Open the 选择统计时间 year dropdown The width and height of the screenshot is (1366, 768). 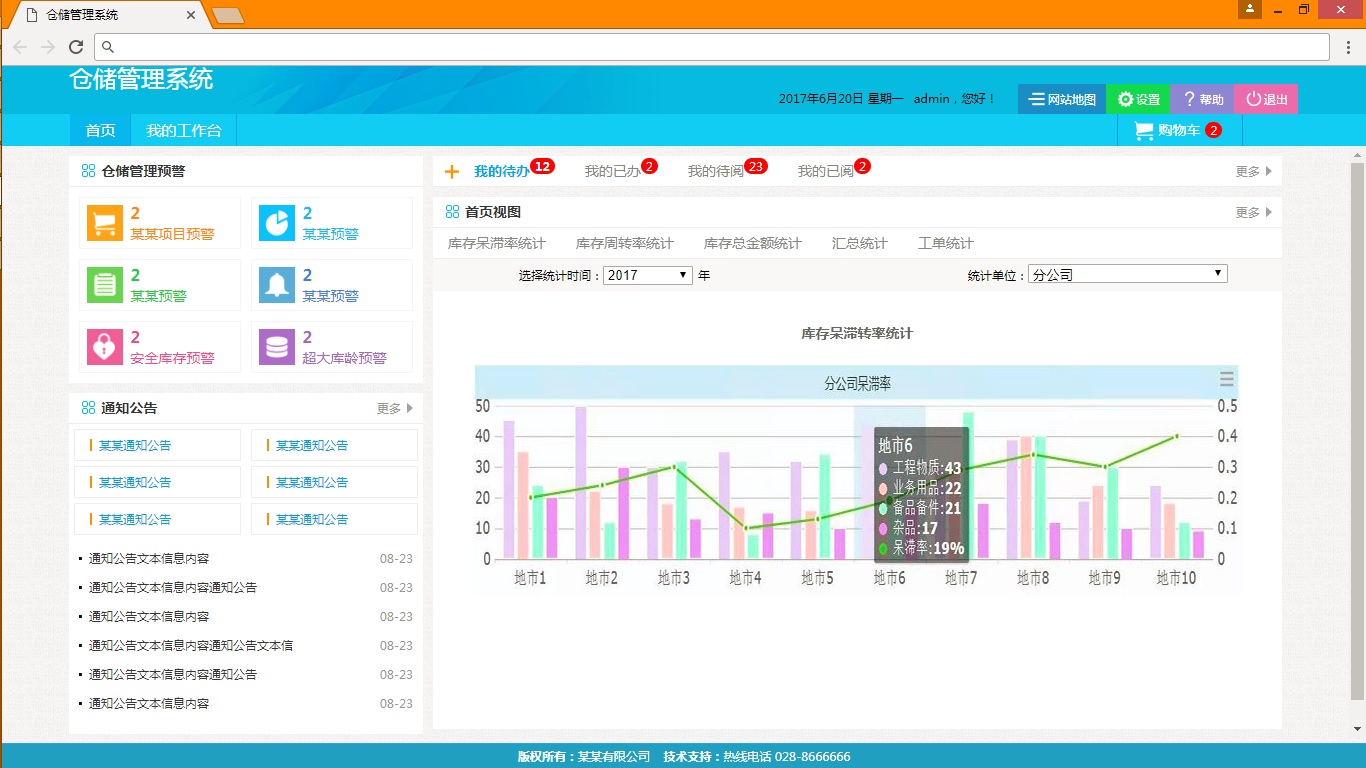tap(647, 275)
